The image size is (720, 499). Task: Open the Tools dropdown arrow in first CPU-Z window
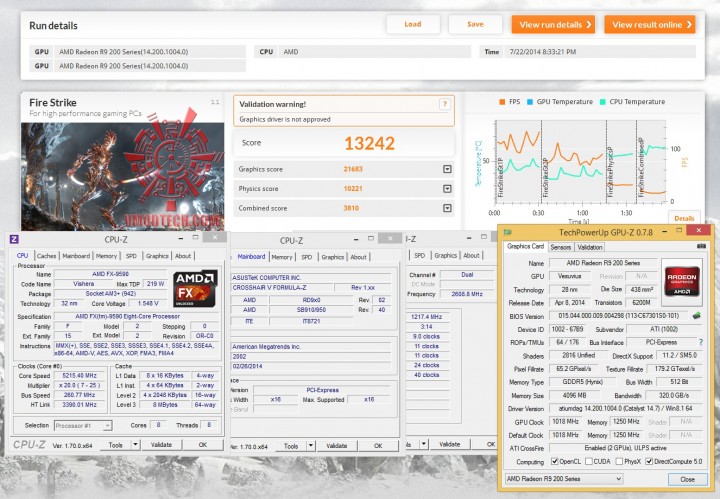pos(135,444)
